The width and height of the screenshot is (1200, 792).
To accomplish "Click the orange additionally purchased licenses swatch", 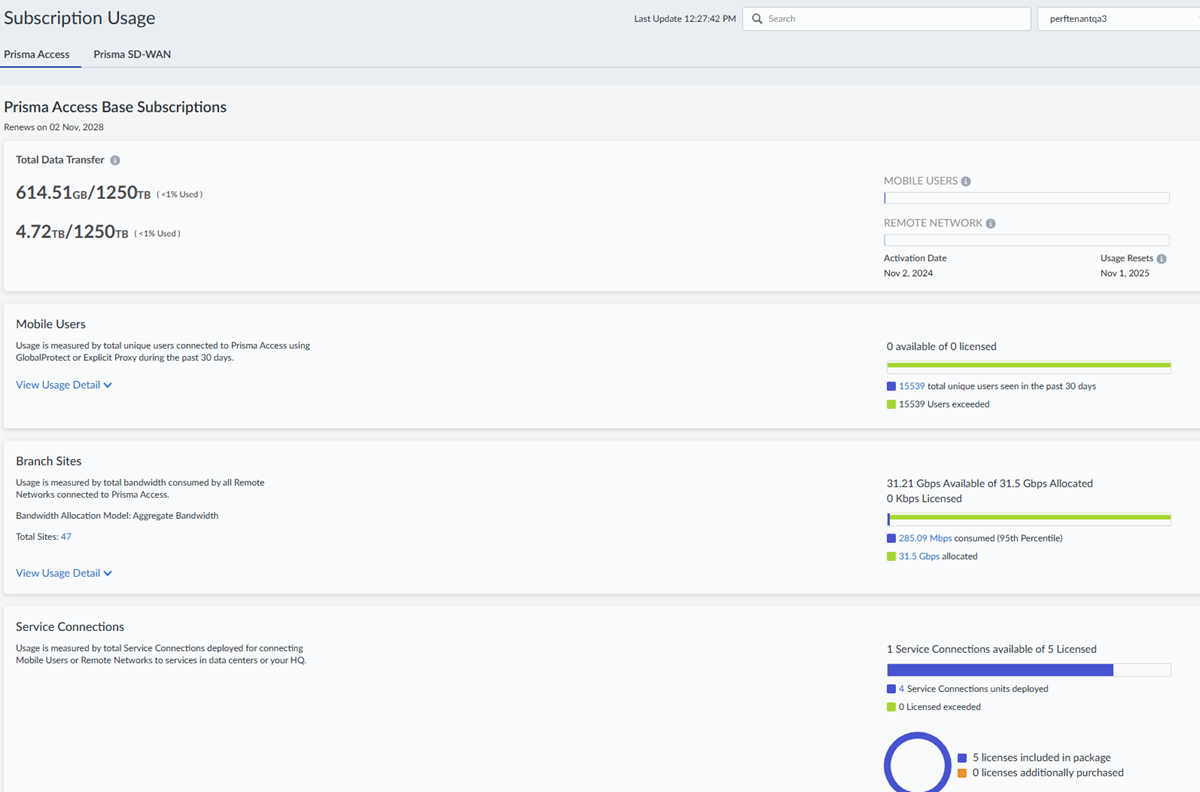I will pos(962,773).
